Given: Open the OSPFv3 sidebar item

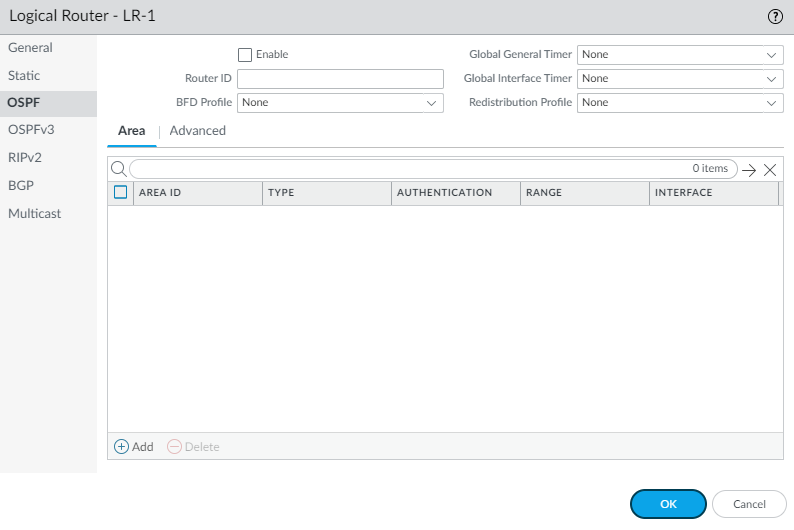Looking at the screenshot, I should click(x=30, y=130).
